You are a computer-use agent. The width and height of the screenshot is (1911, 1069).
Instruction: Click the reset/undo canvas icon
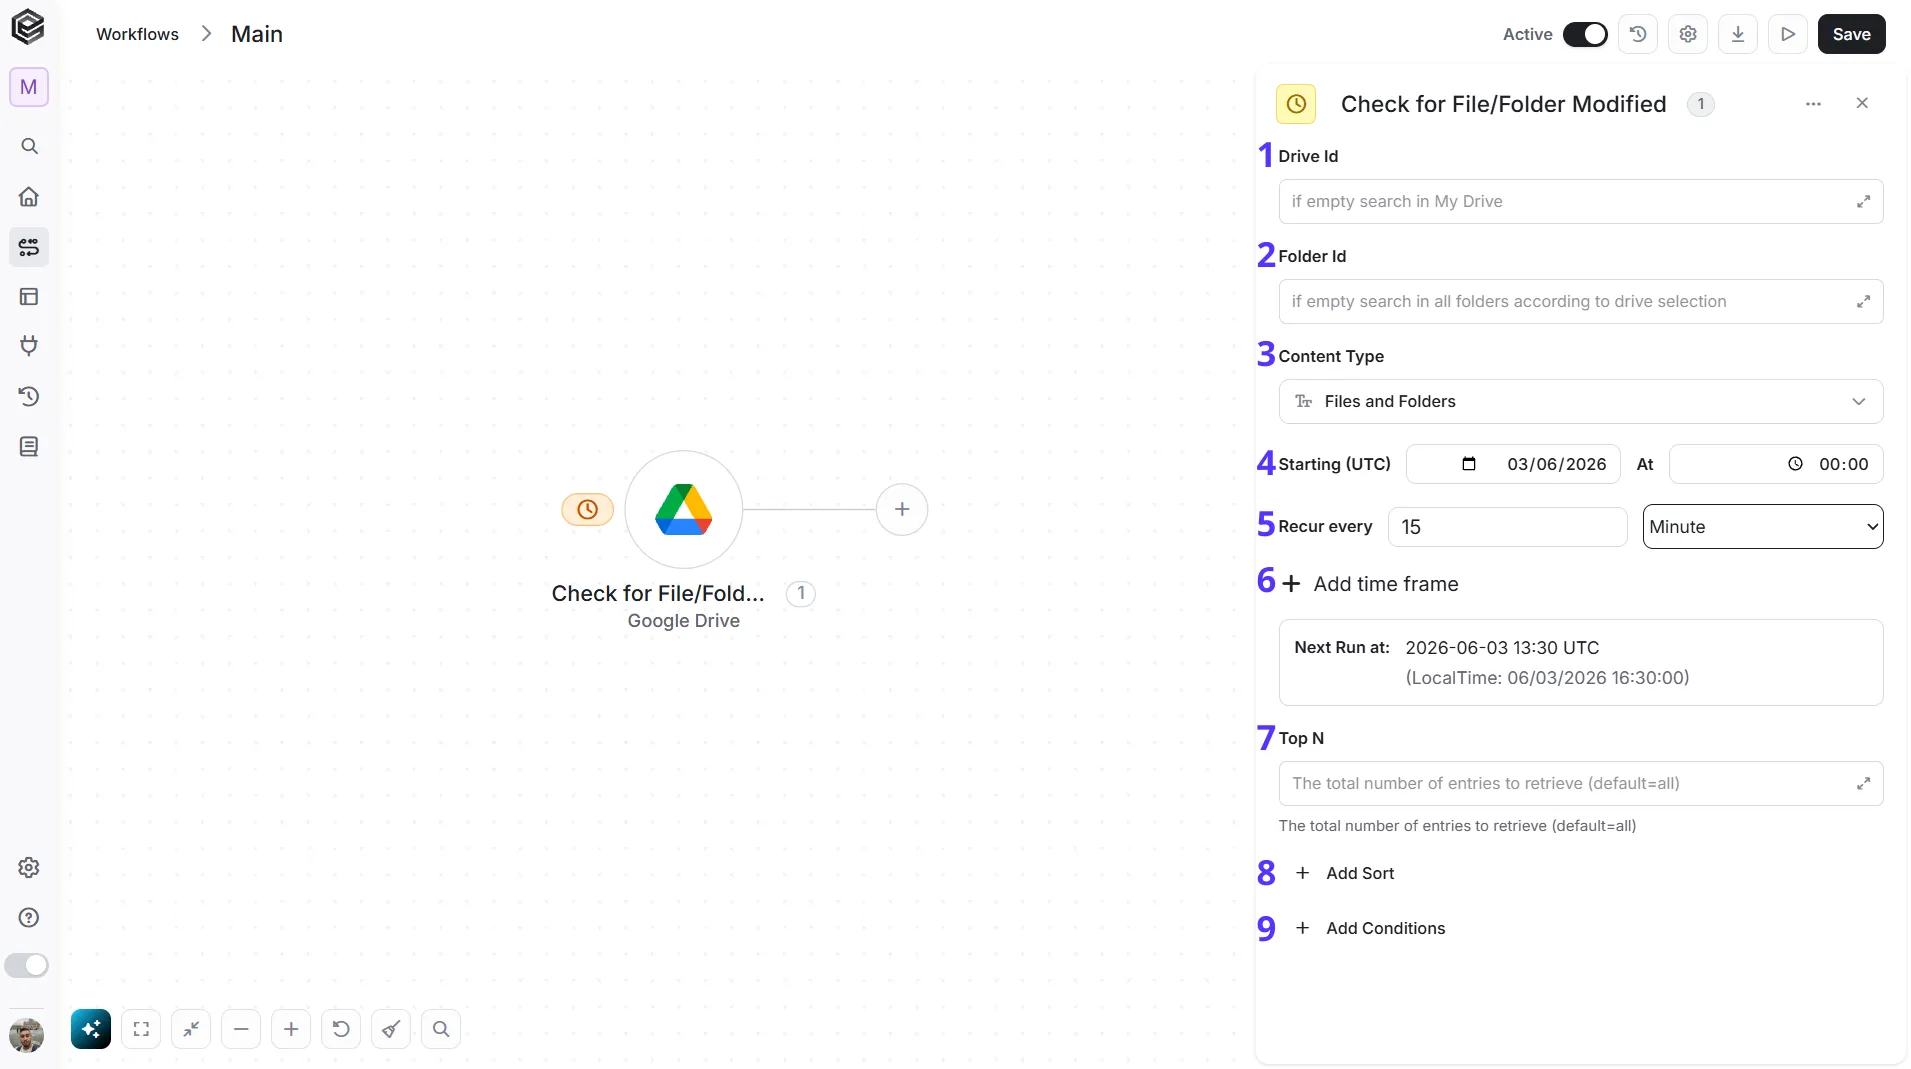click(341, 1029)
